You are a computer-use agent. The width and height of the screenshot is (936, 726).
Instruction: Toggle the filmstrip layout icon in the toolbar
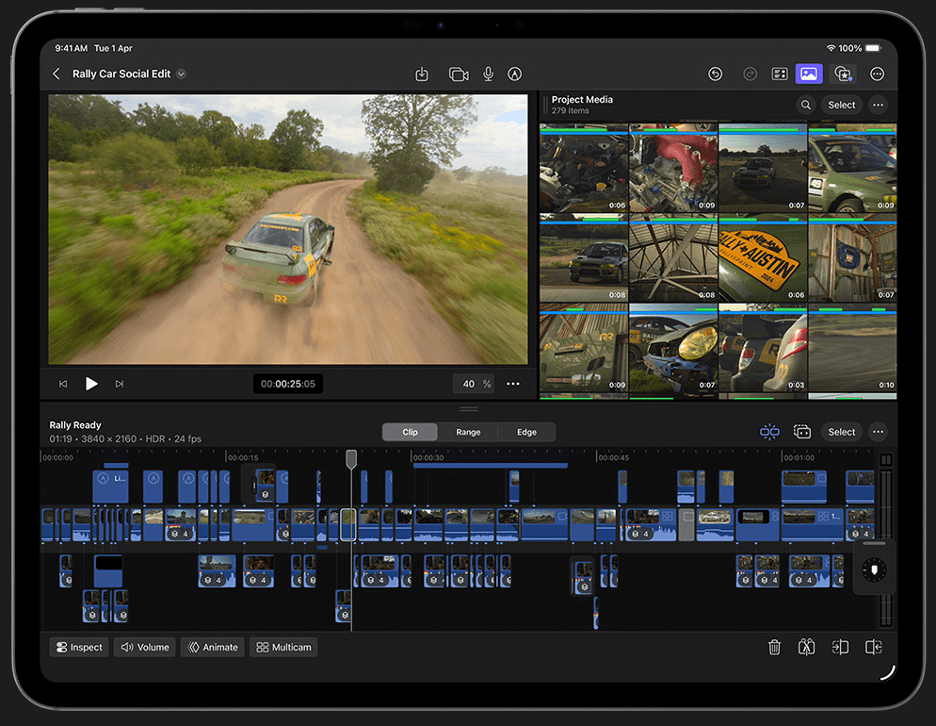pos(780,74)
